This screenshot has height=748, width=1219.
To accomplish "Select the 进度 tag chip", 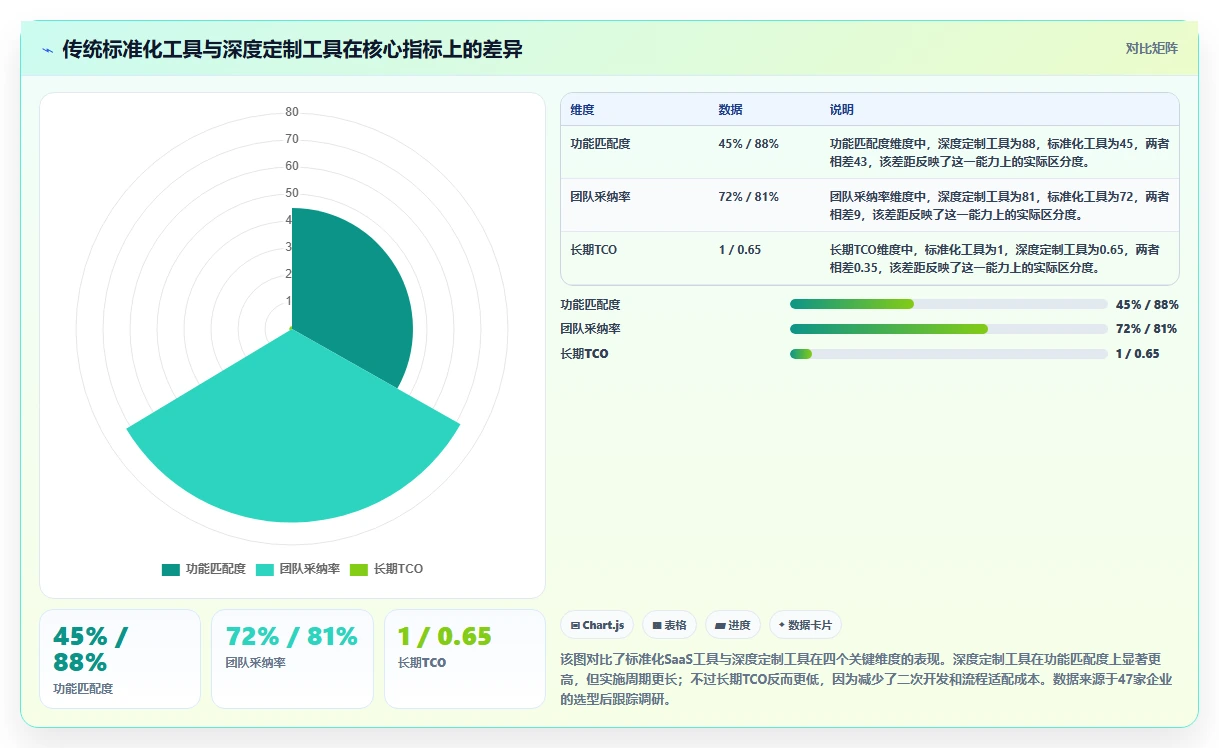I will tap(733, 625).
